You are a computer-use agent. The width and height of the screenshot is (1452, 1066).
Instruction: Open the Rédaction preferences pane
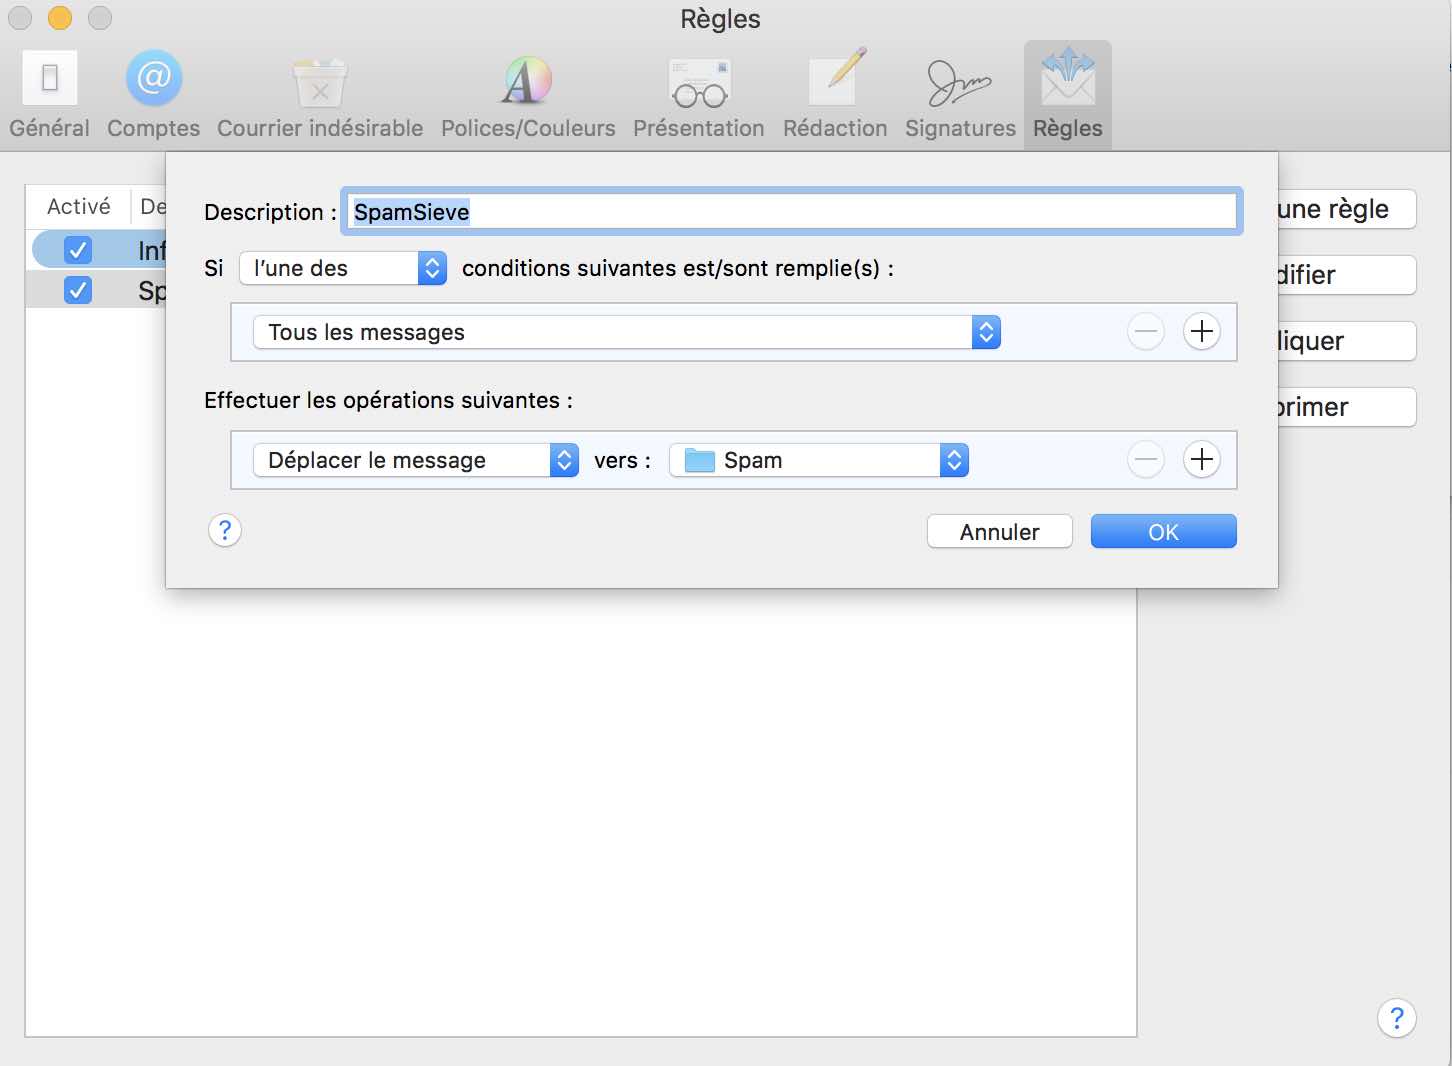[835, 96]
